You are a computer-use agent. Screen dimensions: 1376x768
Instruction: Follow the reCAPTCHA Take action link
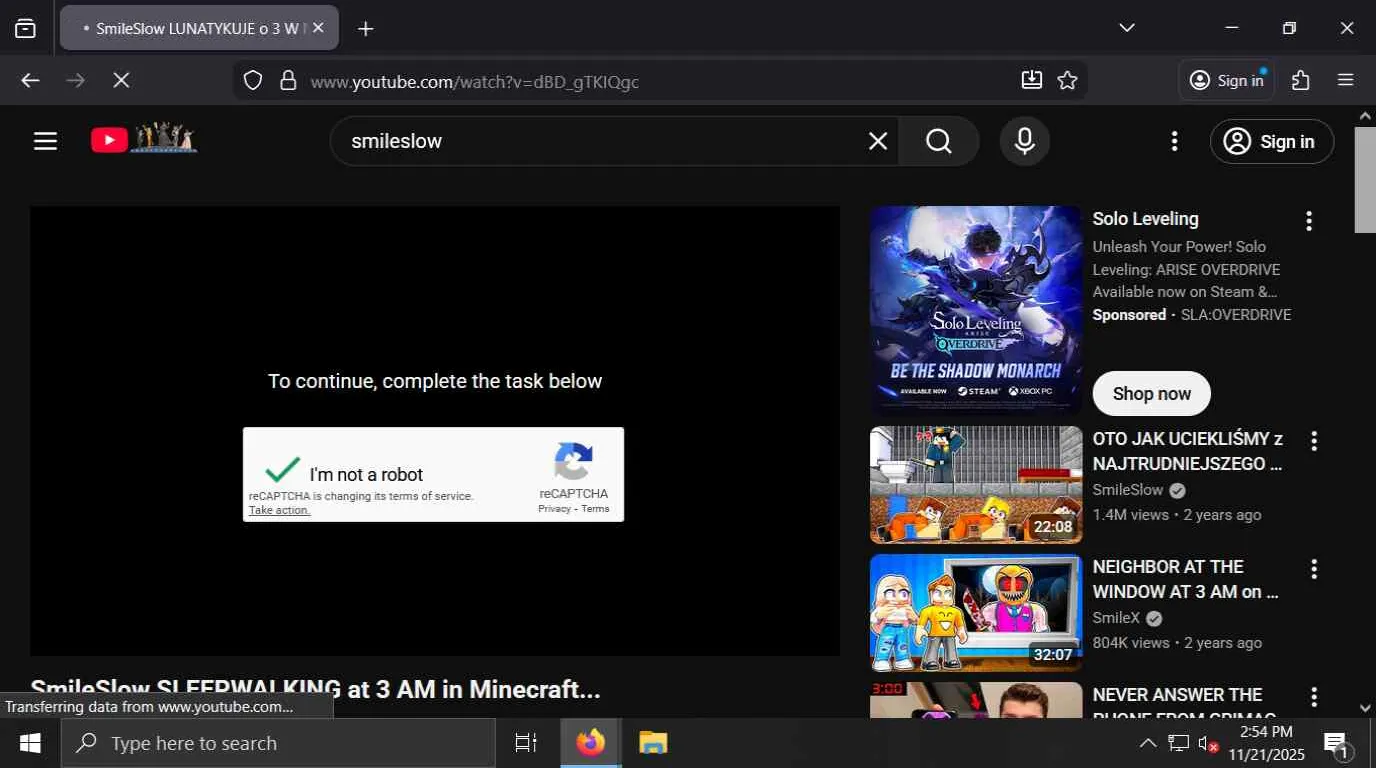(x=280, y=510)
